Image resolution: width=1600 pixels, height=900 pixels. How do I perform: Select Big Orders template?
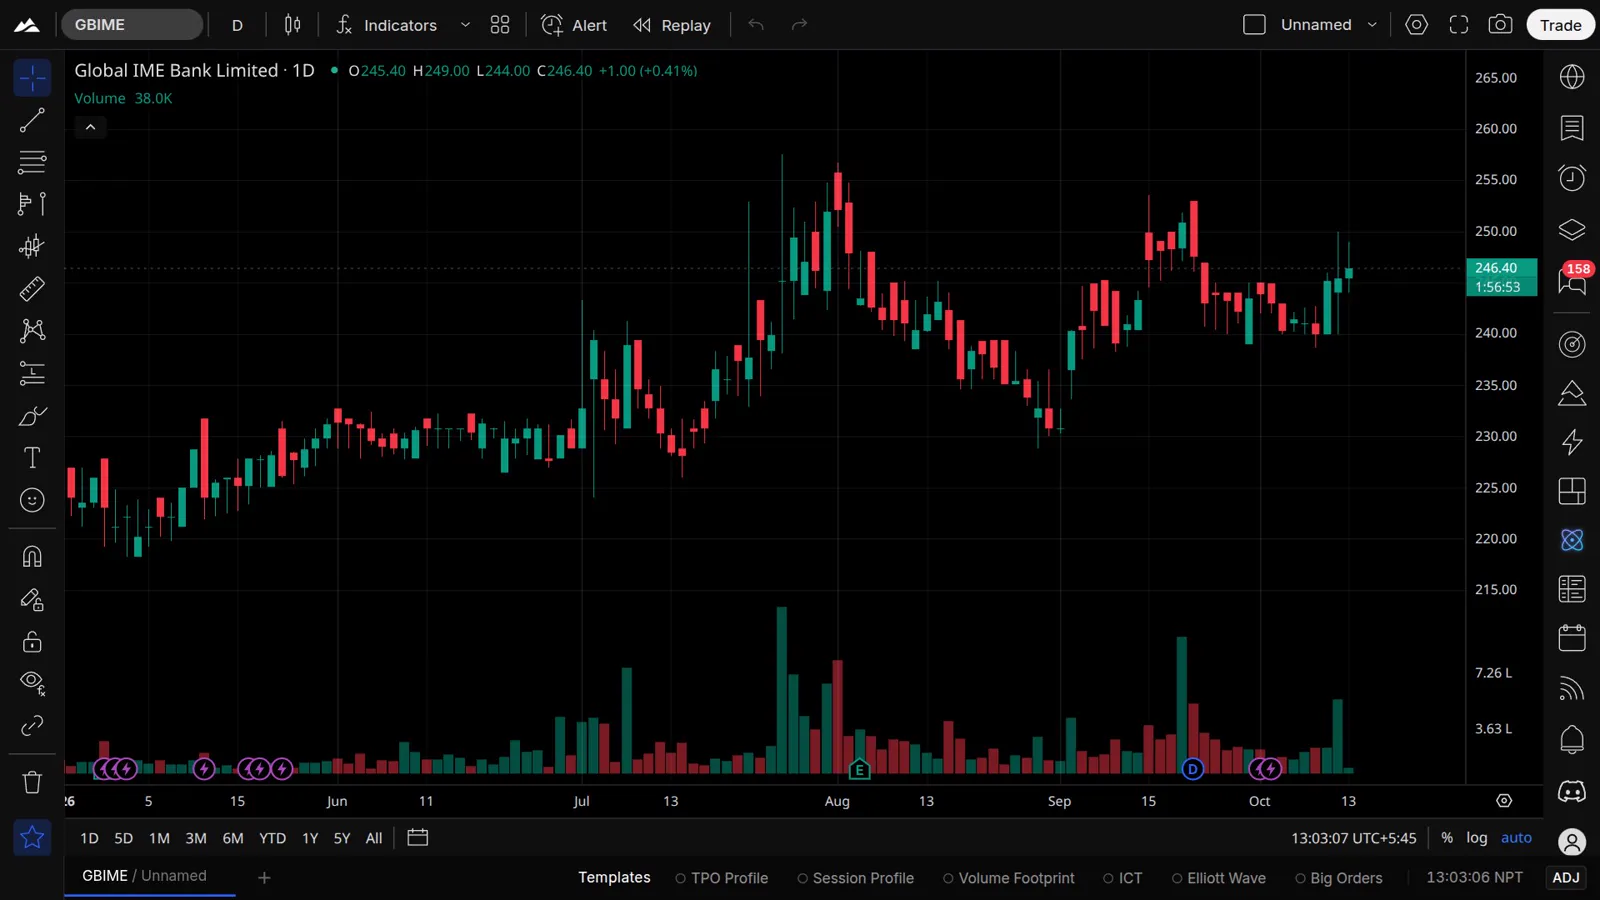click(1338, 878)
